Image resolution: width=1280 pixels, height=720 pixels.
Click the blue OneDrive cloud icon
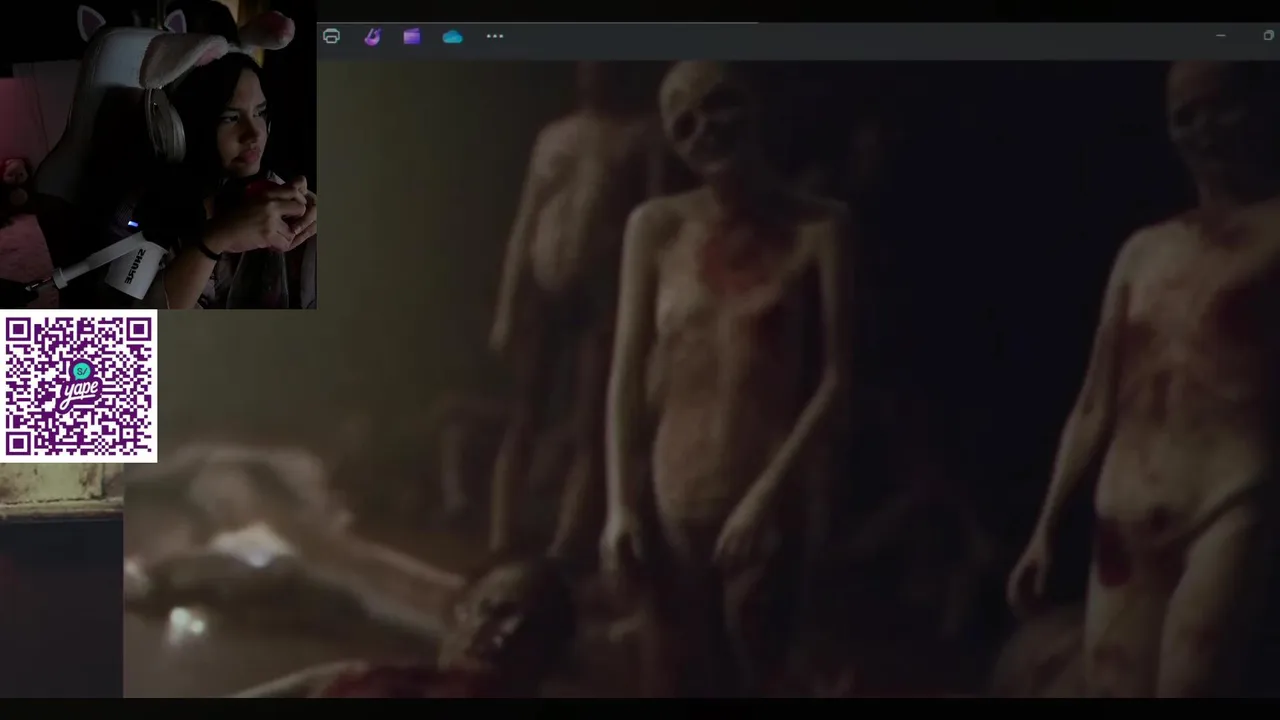pos(452,37)
